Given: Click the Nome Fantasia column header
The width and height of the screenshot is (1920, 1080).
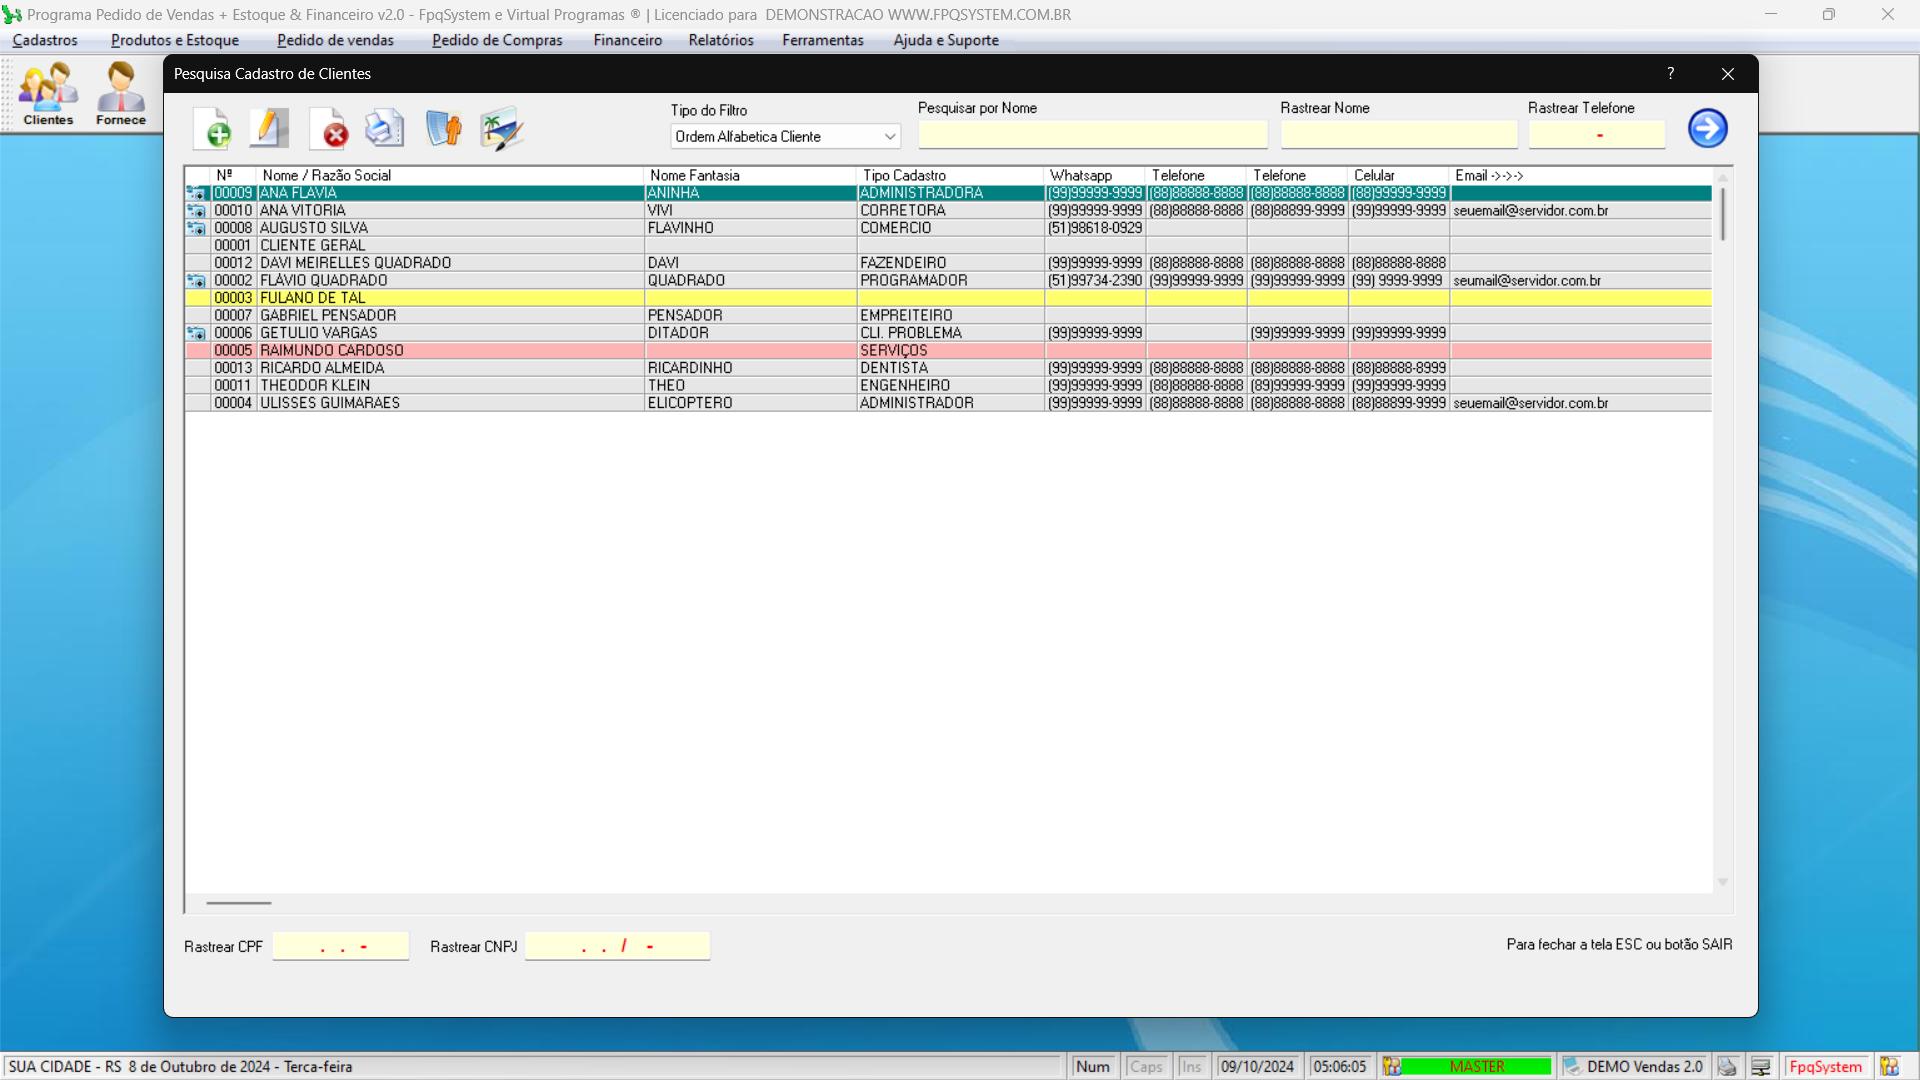Looking at the screenshot, I should click(750, 176).
